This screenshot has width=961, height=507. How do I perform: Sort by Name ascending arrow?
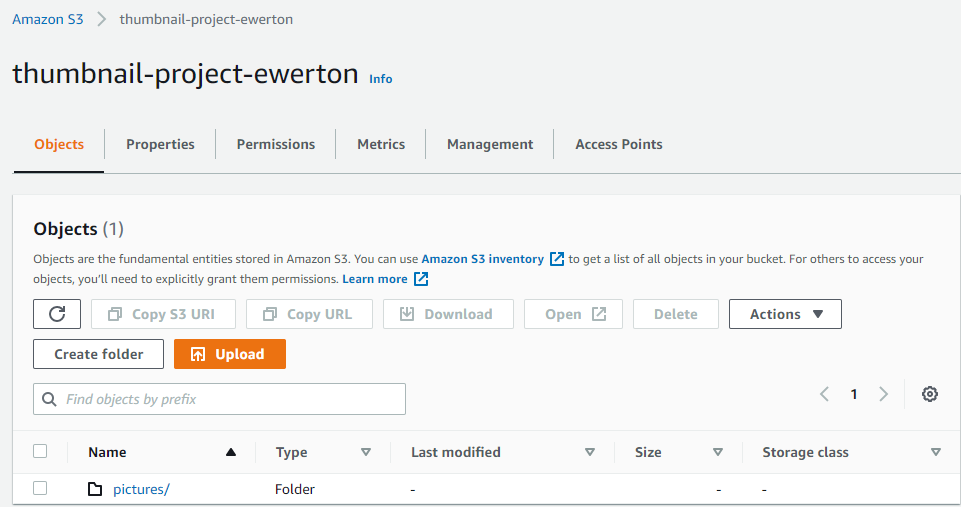[x=231, y=452]
